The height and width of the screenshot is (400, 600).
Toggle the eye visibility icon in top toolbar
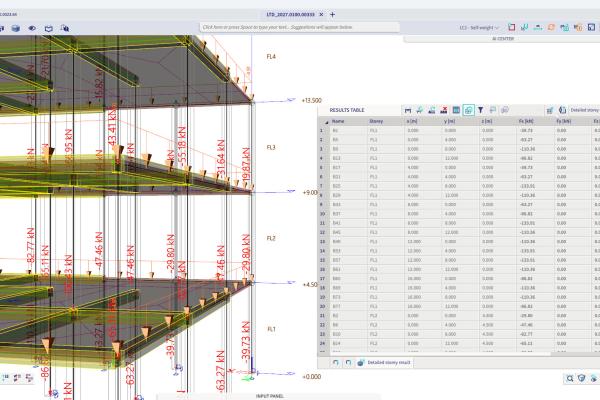[x=32, y=28]
